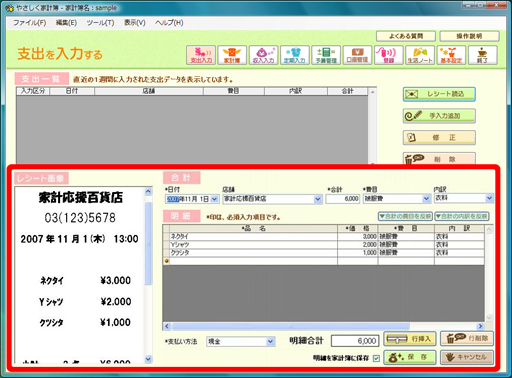Screen dimensions: 512x378
Task: Open the ツール(T) menu
Action: (x=100, y=23)
